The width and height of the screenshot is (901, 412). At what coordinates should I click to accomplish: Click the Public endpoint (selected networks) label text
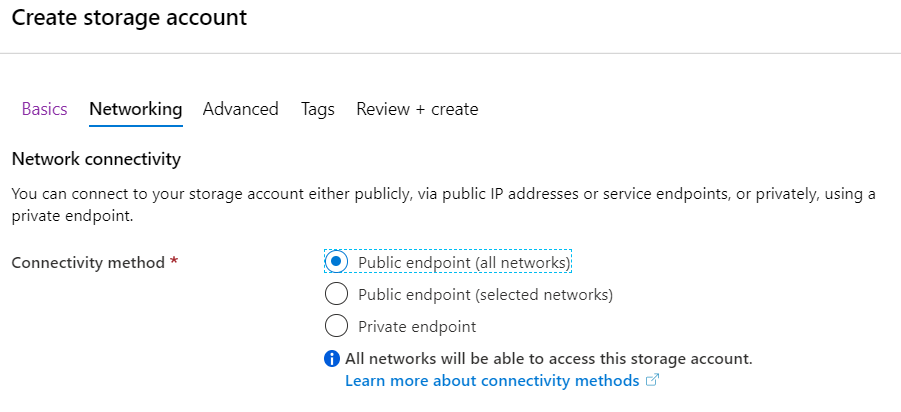[486, 295]
